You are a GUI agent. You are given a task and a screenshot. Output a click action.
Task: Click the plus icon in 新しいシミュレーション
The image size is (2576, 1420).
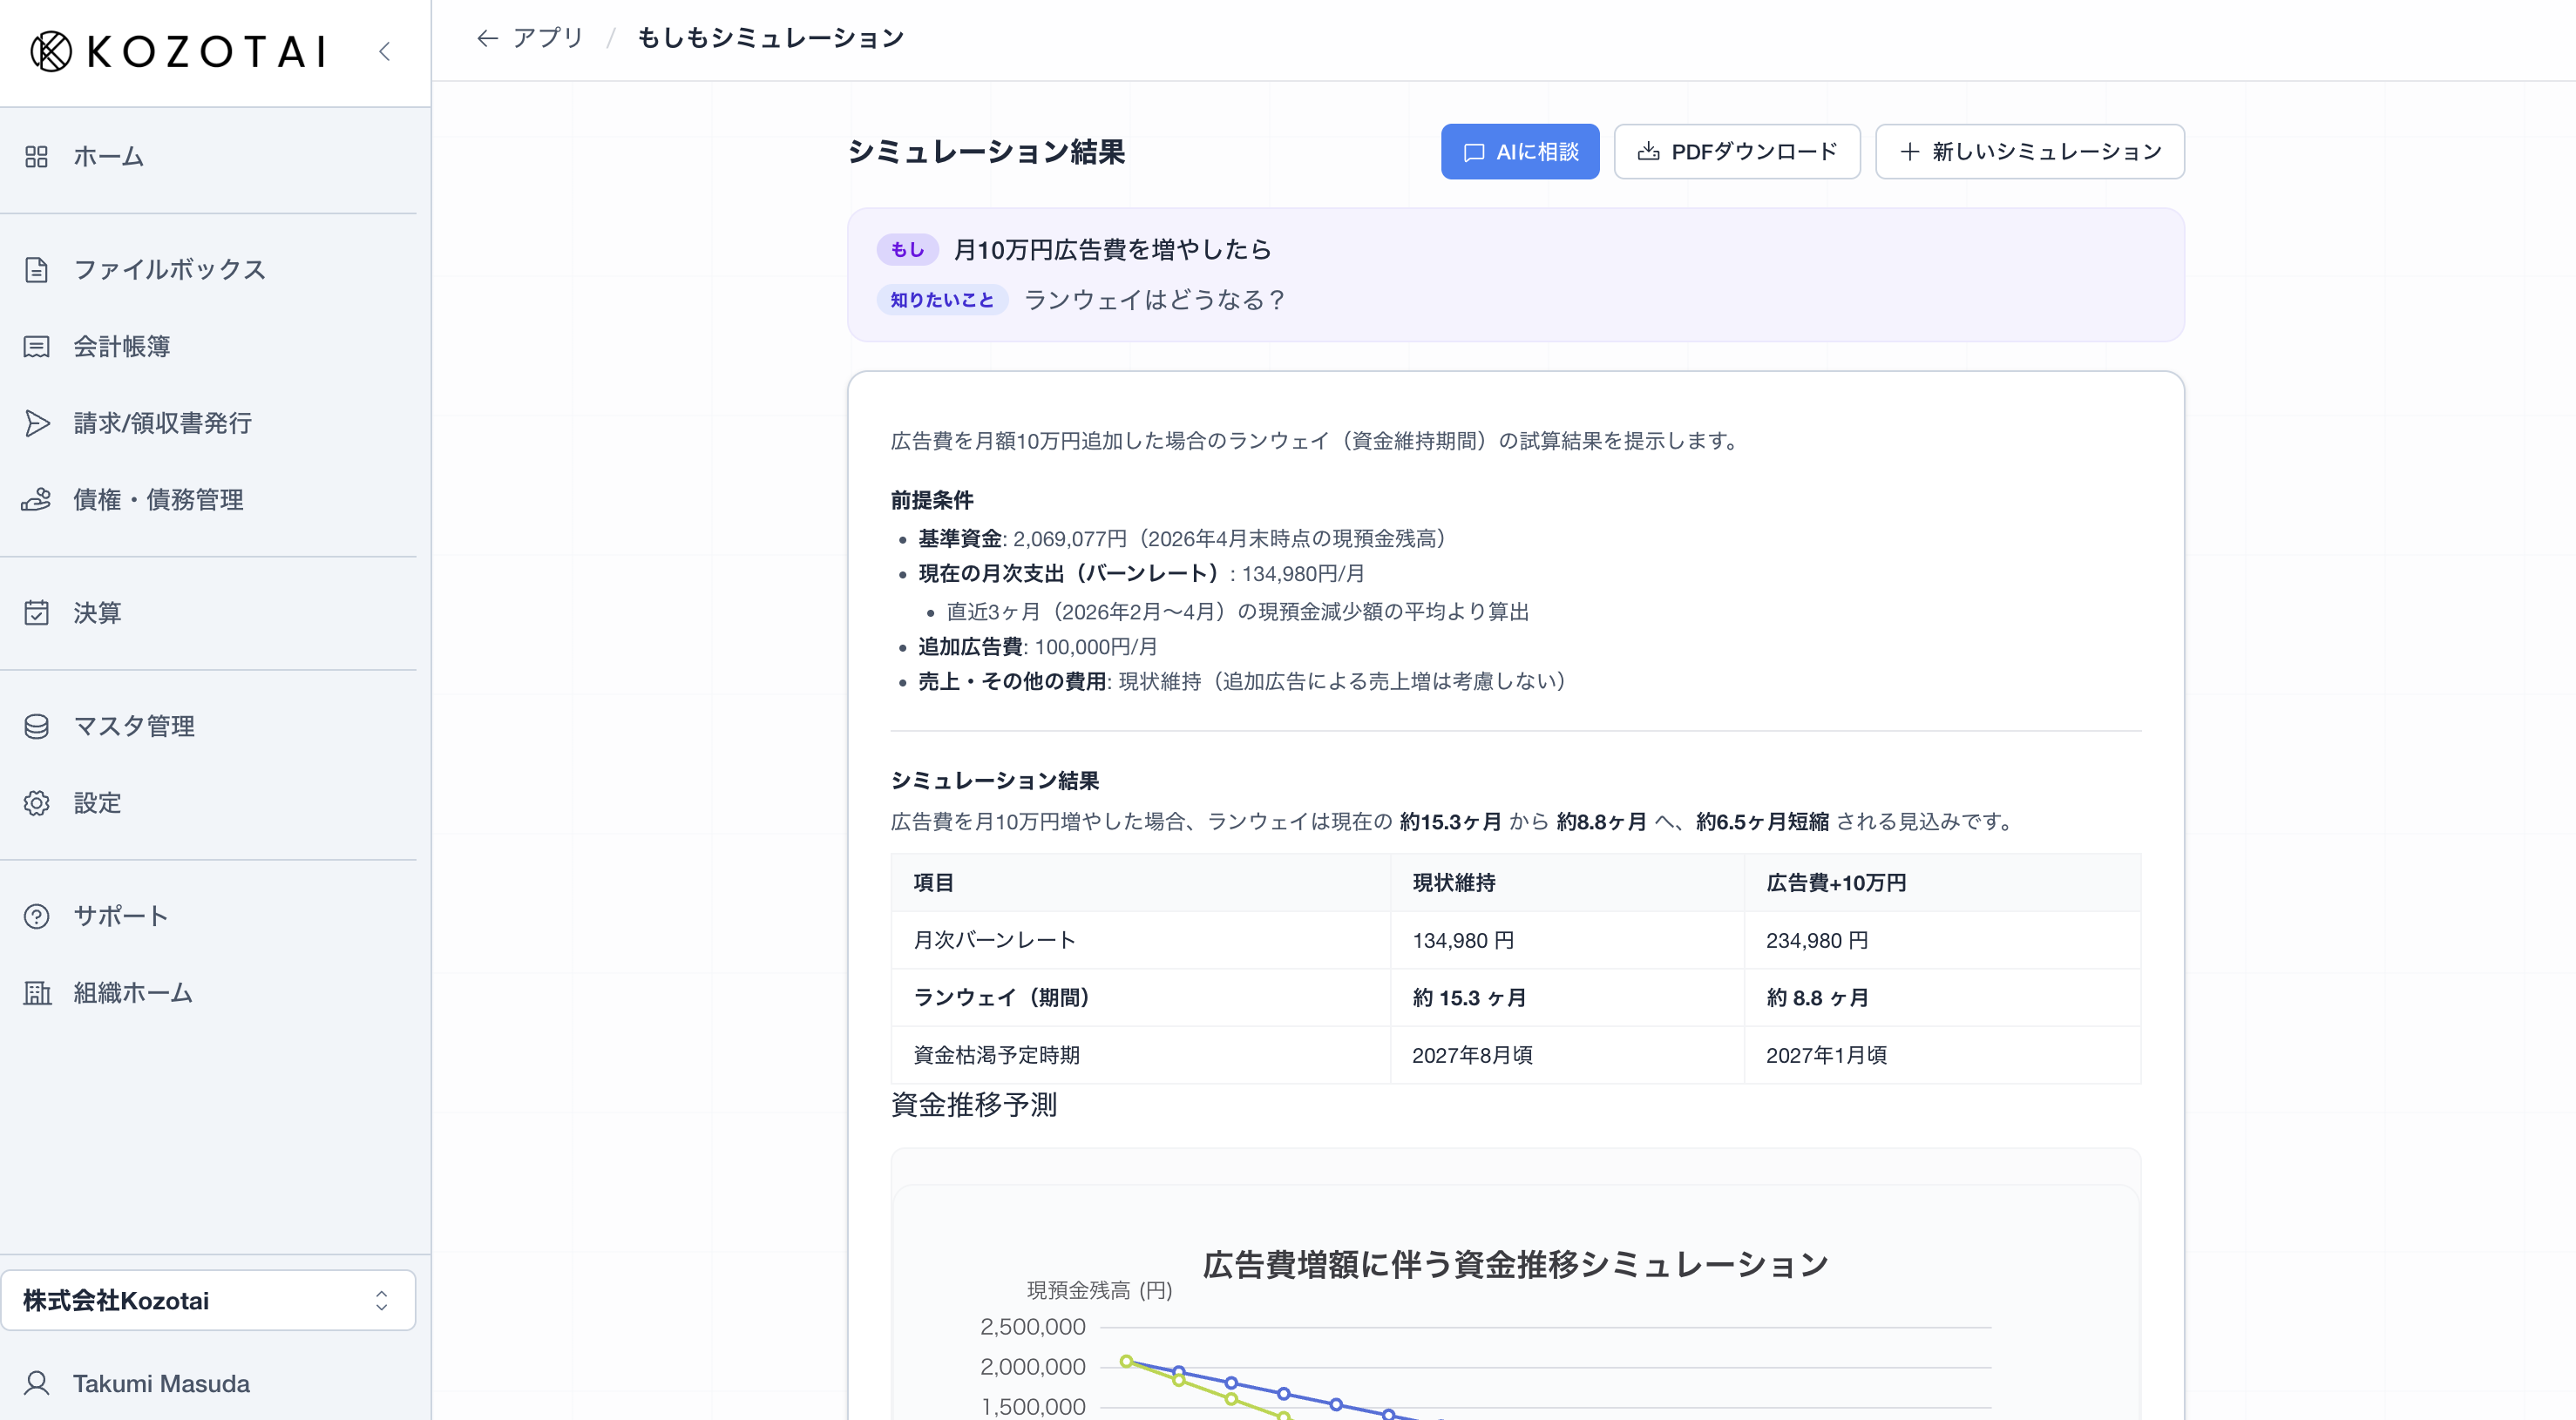pyautogui.click(x=1909, y=152)
